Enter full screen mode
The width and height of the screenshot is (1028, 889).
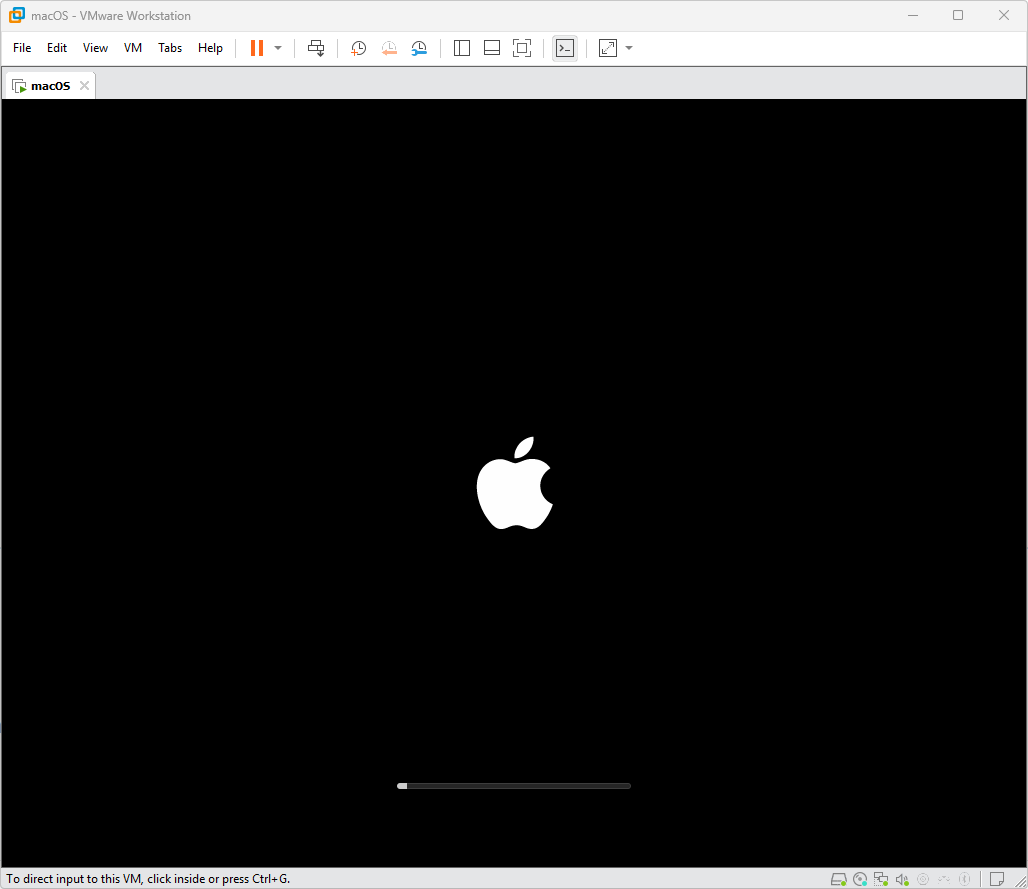pyautogui.click(x=522, y=48)
